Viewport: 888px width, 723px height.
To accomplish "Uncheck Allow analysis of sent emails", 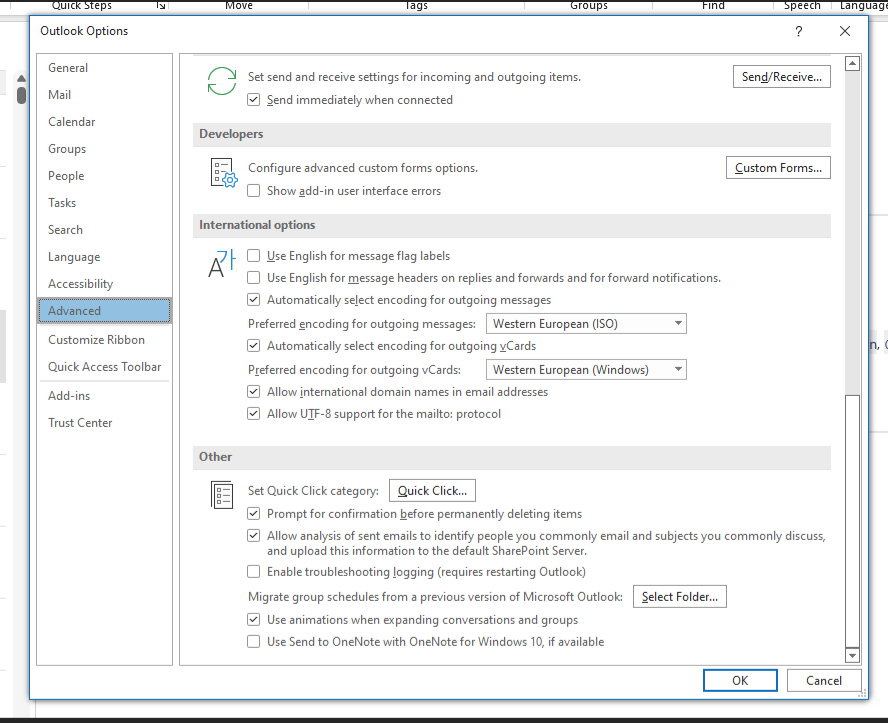I will pyautogui.click(x=254, y=536).
